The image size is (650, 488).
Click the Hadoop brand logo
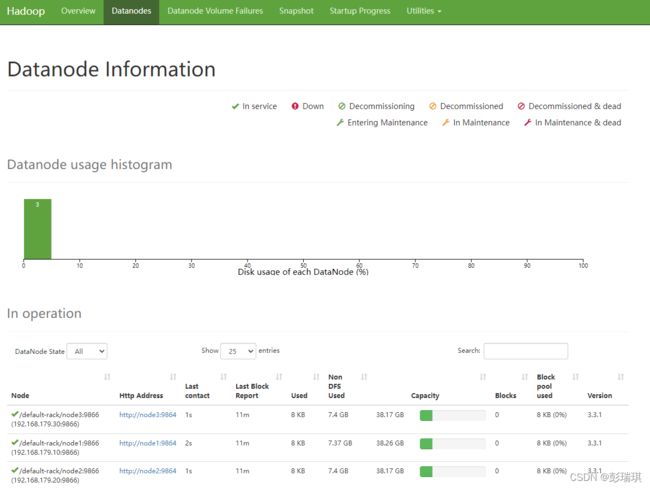(26, 11)
